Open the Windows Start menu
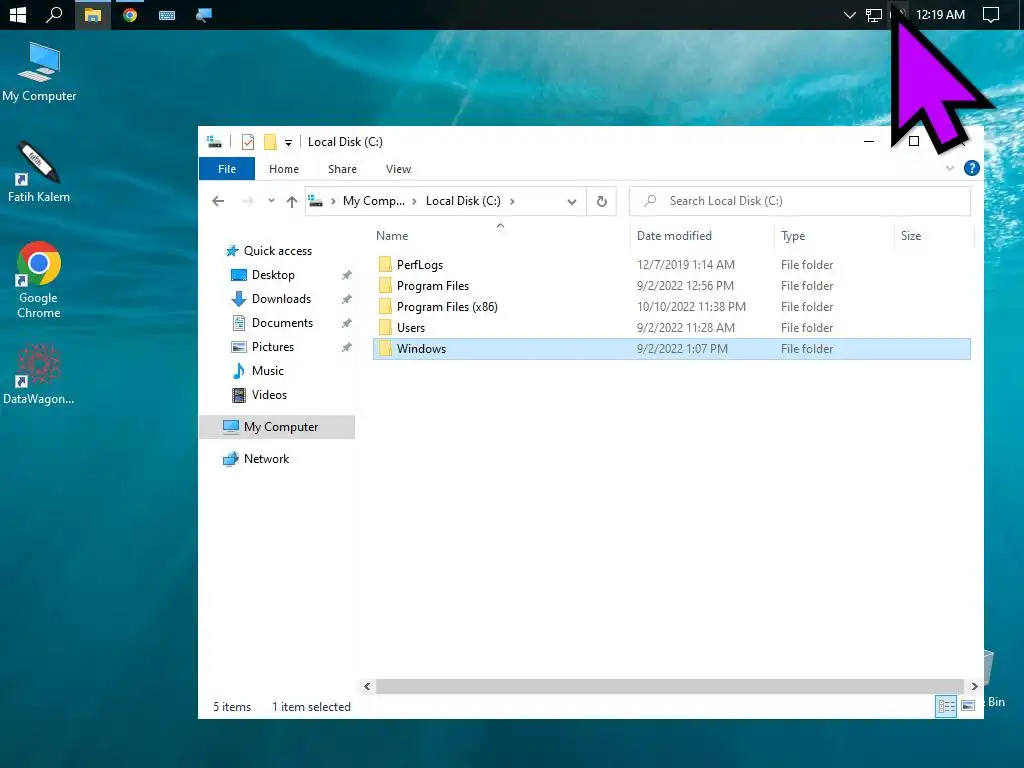This screenshot has height=768, width=1024. click(x=18, y=14)
